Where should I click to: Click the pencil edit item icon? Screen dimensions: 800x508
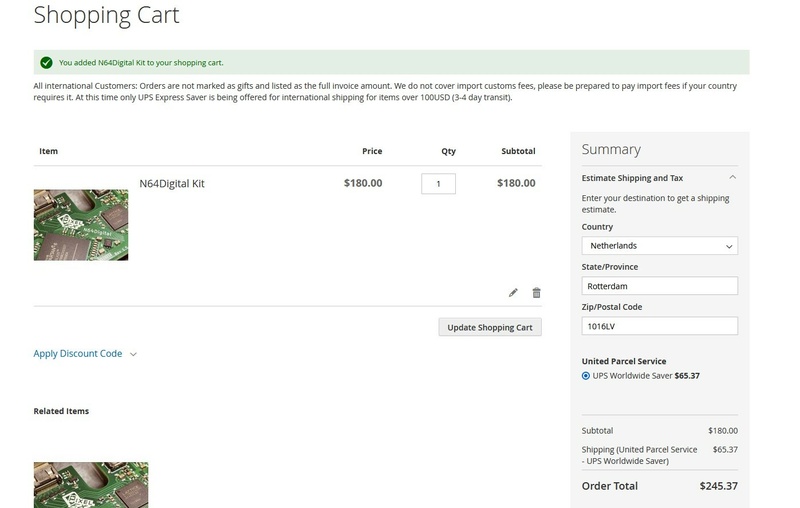[x=514, y=293]
